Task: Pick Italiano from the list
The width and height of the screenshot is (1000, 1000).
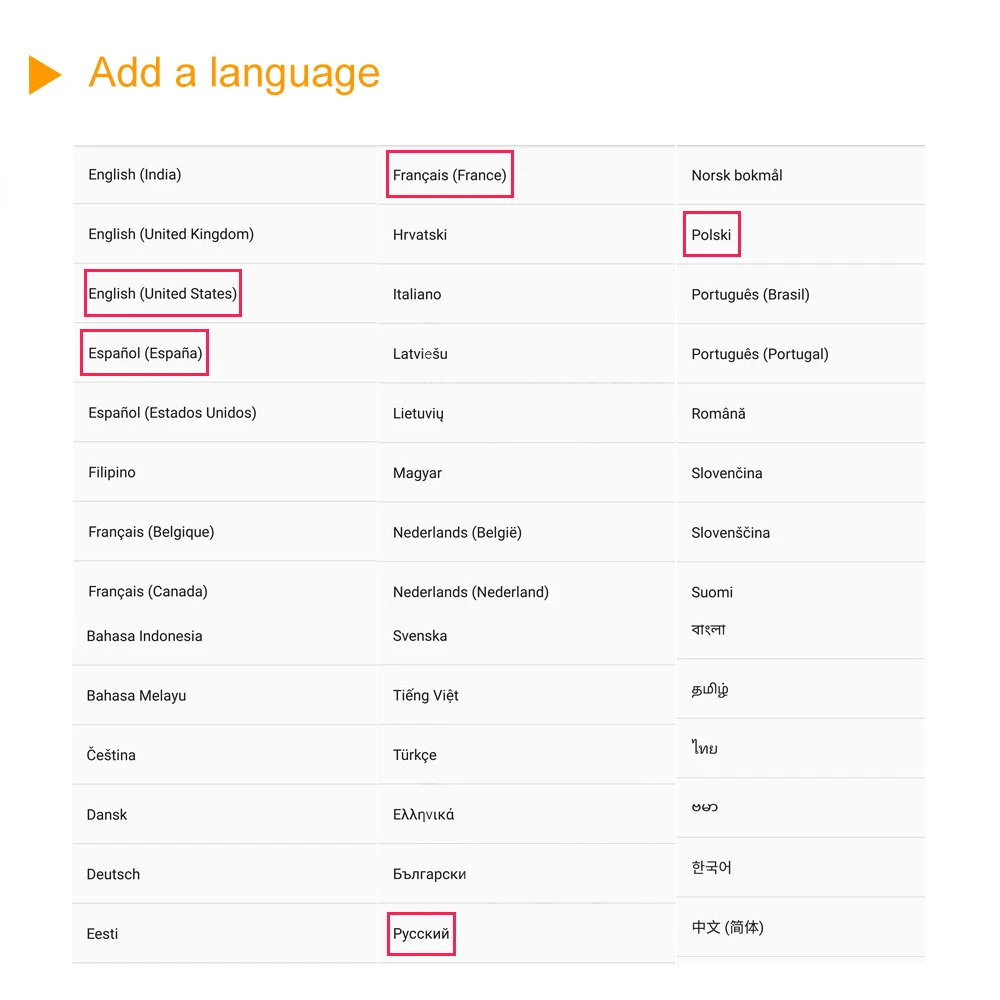Action: click(x=416, y=294)
